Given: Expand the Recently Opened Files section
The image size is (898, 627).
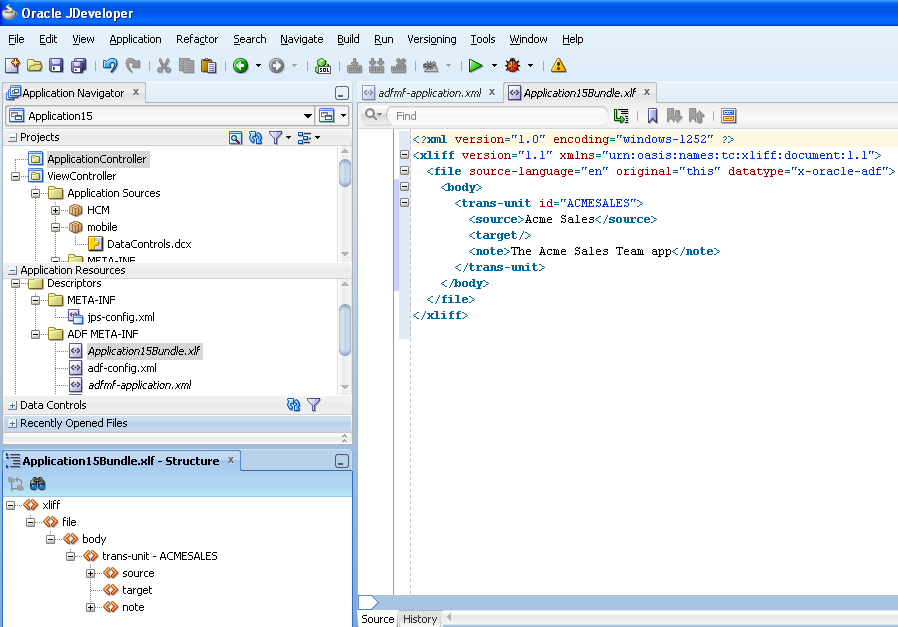Looking at the screenshot, I should tap(13, 424).
